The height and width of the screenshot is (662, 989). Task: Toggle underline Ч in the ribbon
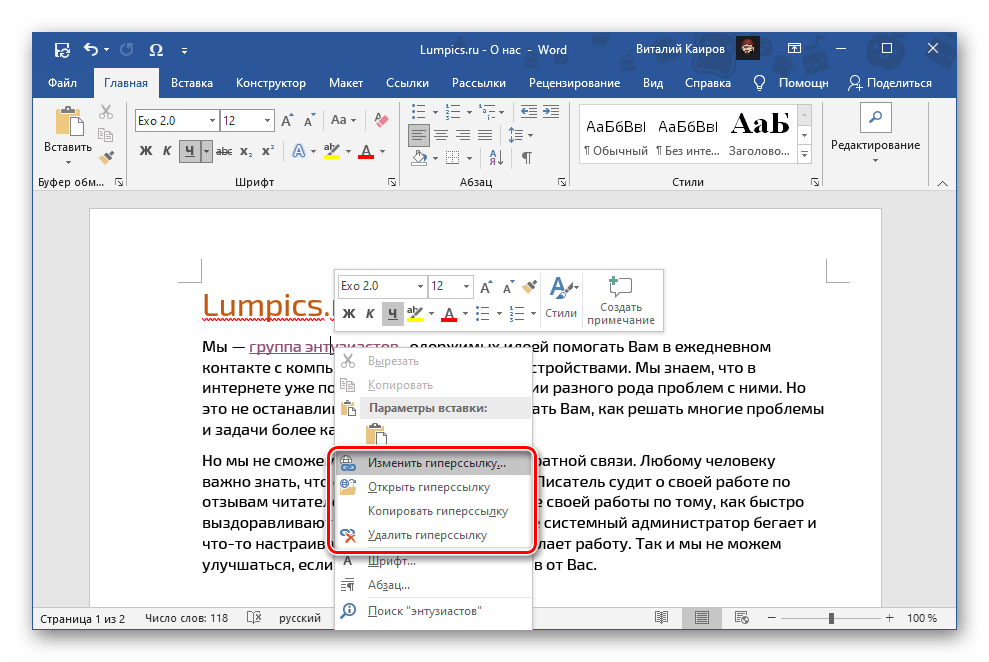coord(189,151)
